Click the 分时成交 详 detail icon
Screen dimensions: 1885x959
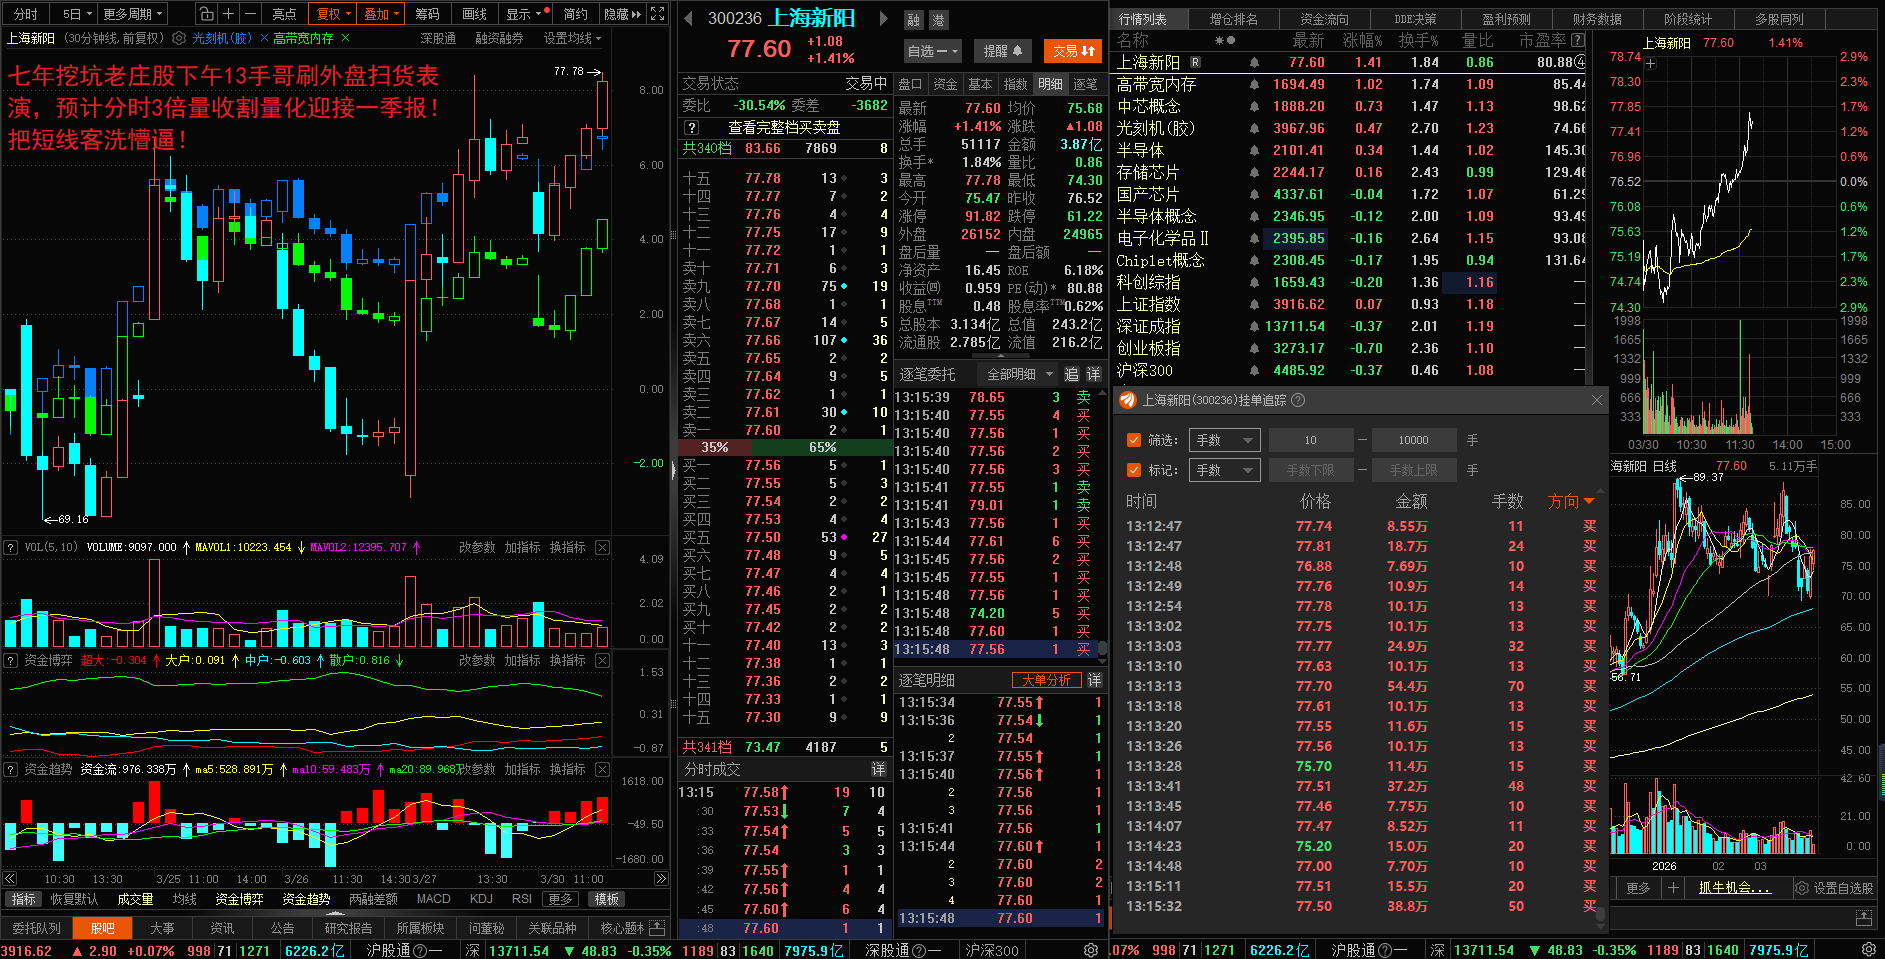pos(878,769)
